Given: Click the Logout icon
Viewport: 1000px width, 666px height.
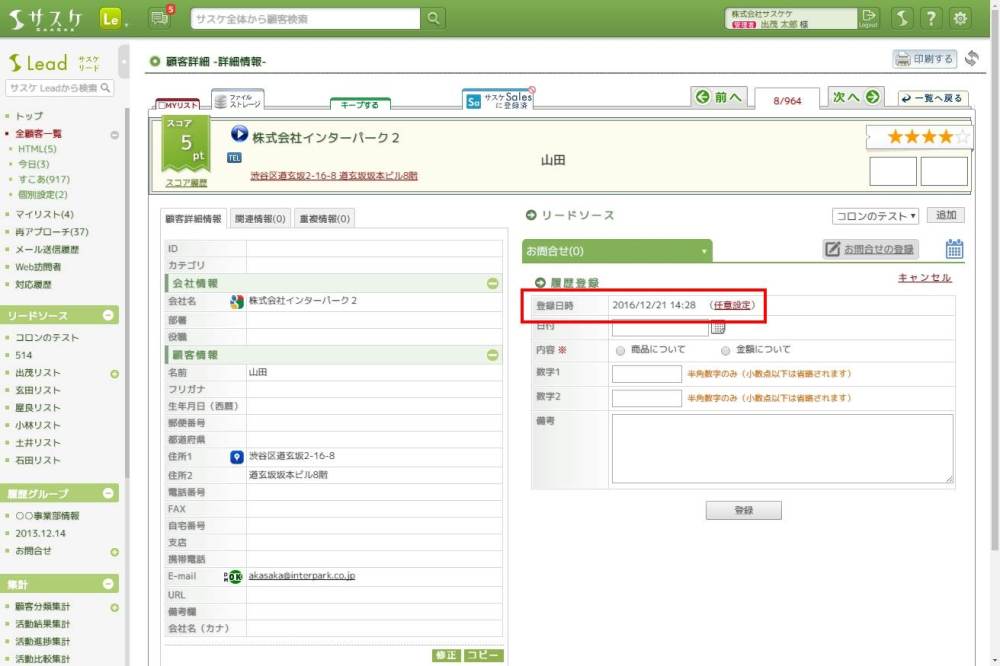Looking at the screenshot, I should tap(868, 18).
